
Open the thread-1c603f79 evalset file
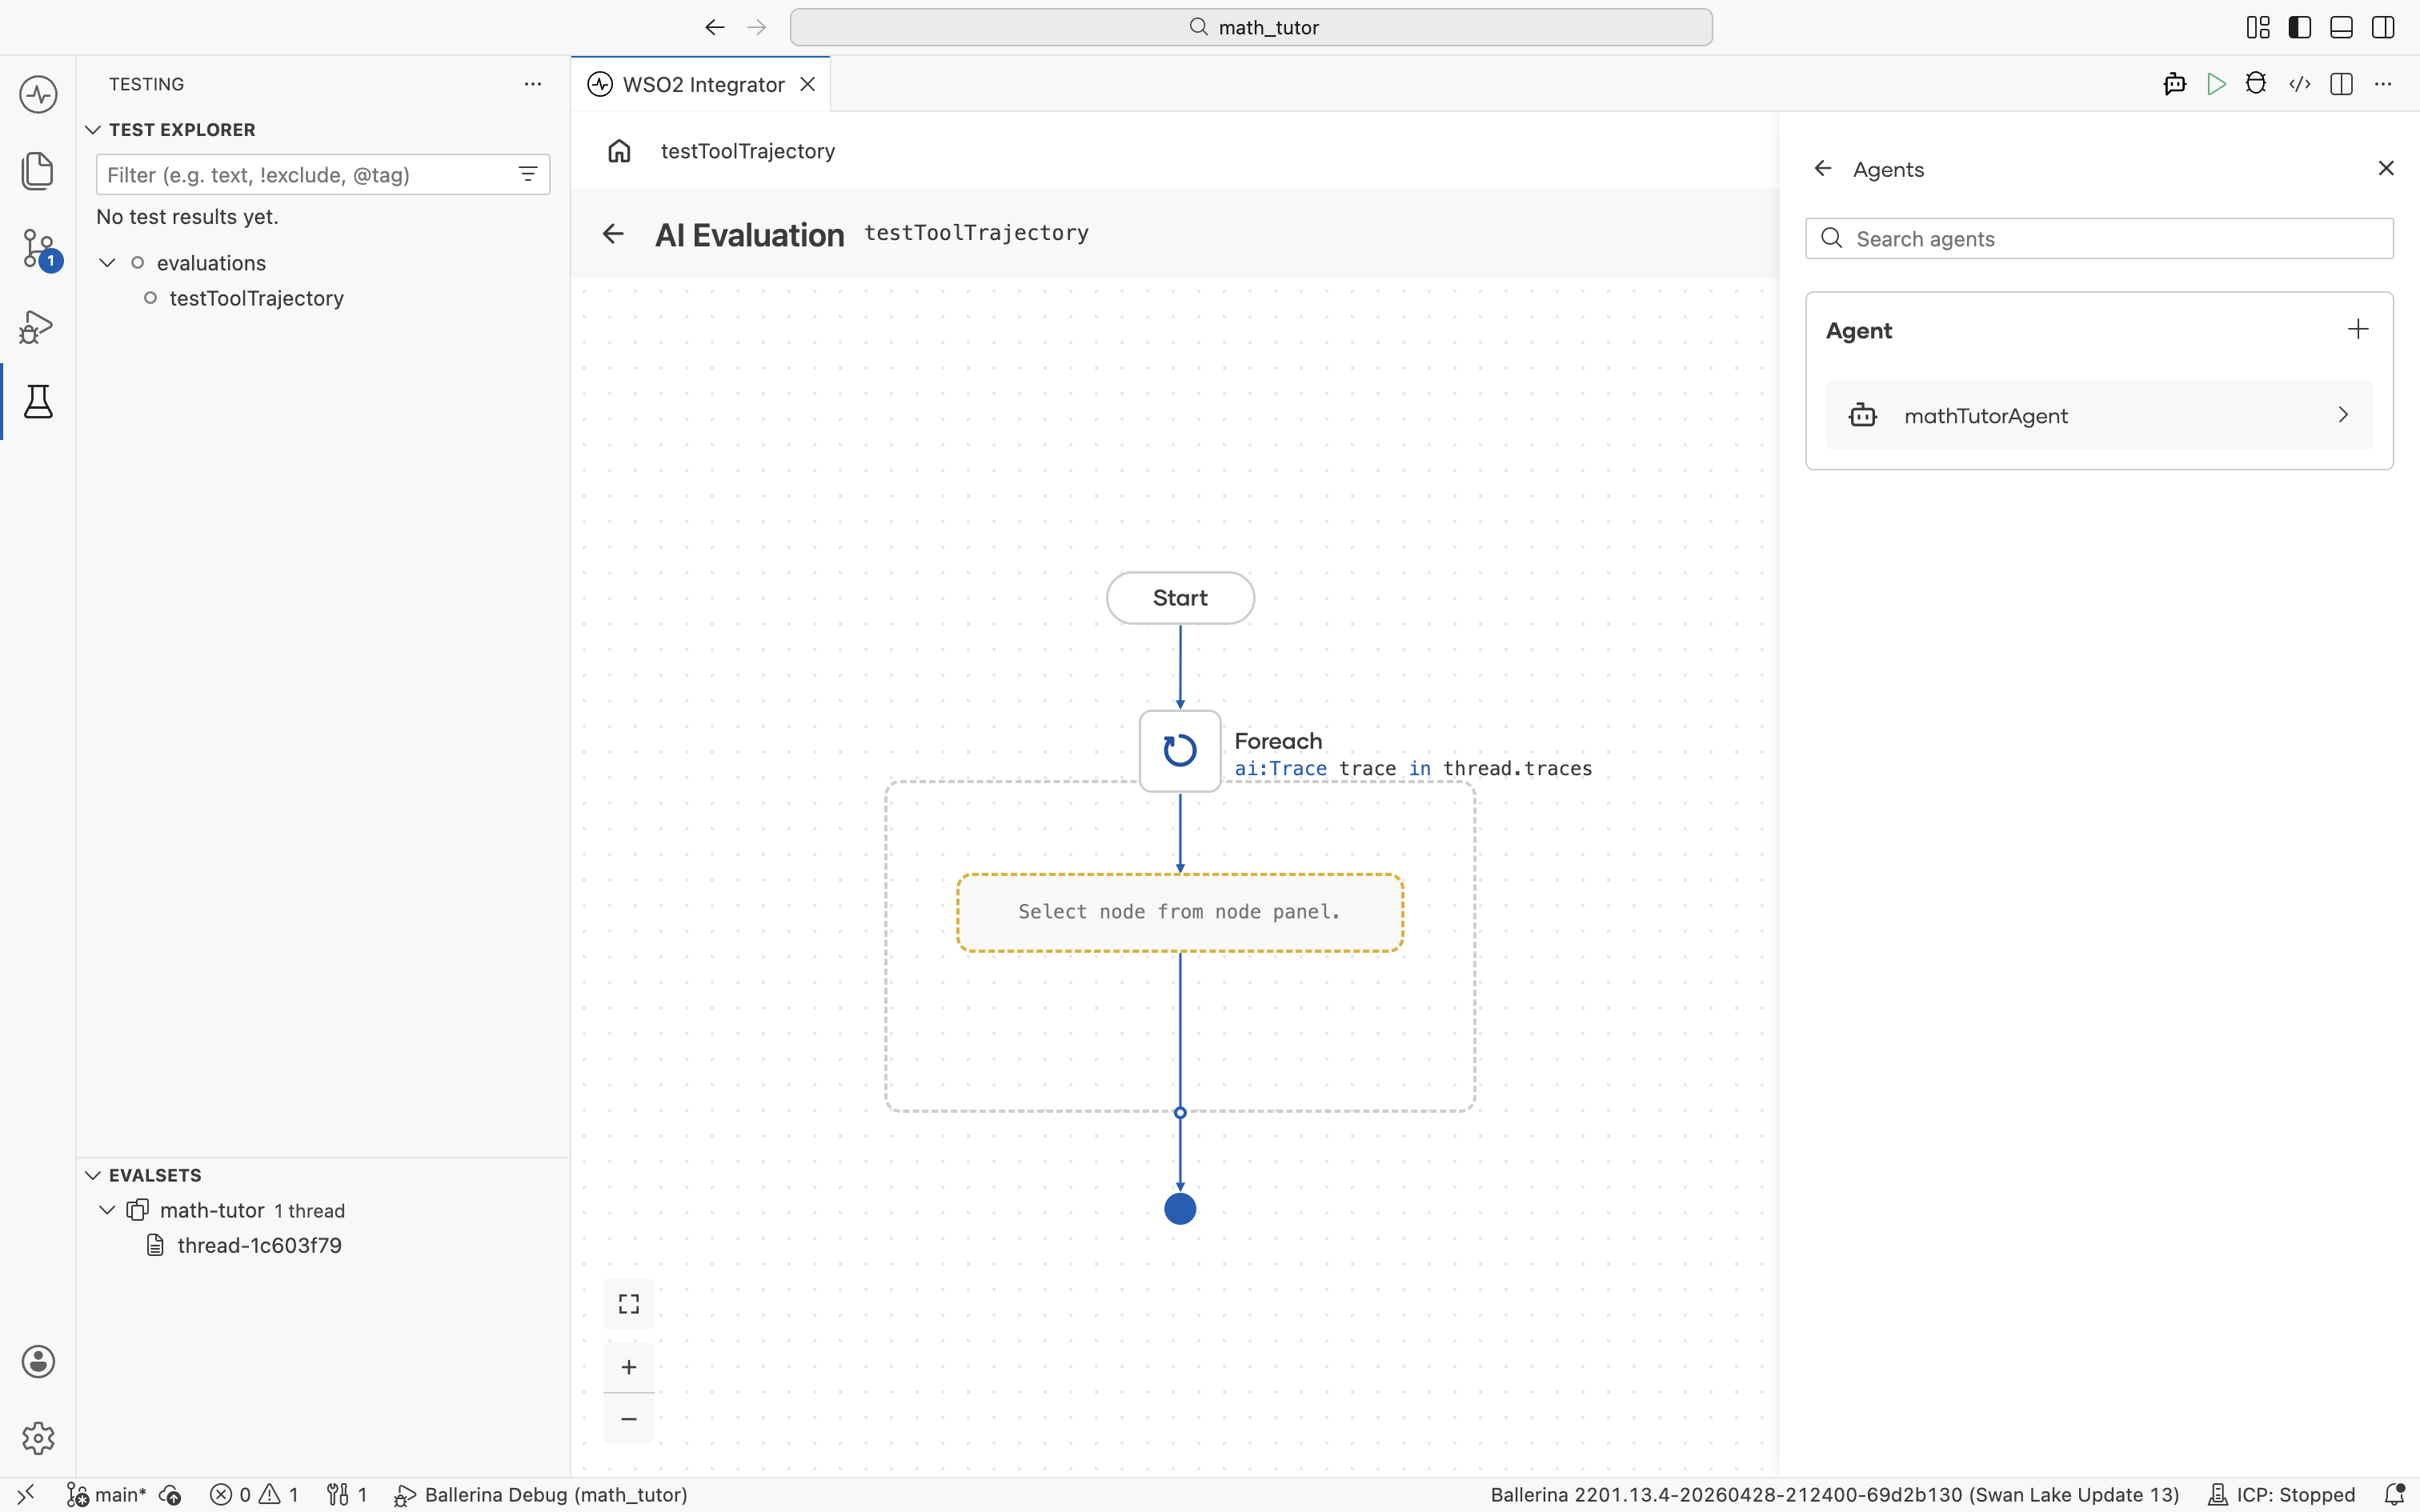(259, 1245)
